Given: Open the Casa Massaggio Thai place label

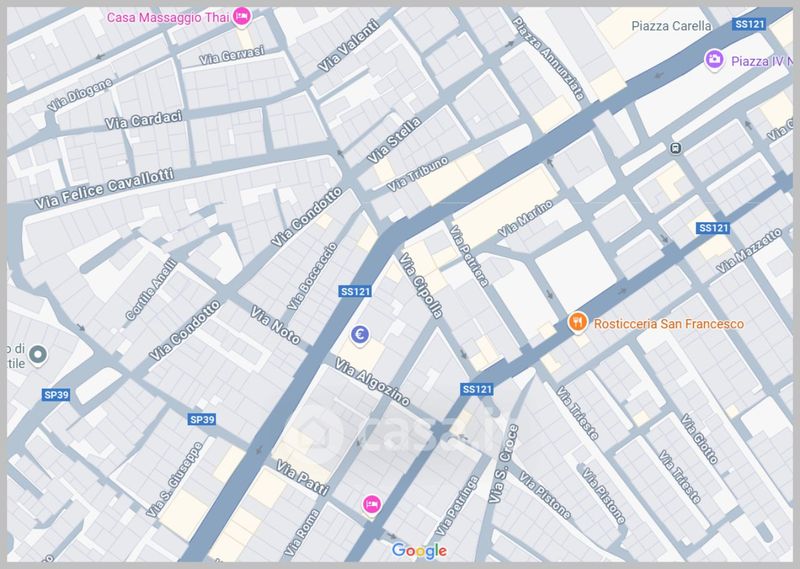Looking at the screenshot, I should [166, 17].
